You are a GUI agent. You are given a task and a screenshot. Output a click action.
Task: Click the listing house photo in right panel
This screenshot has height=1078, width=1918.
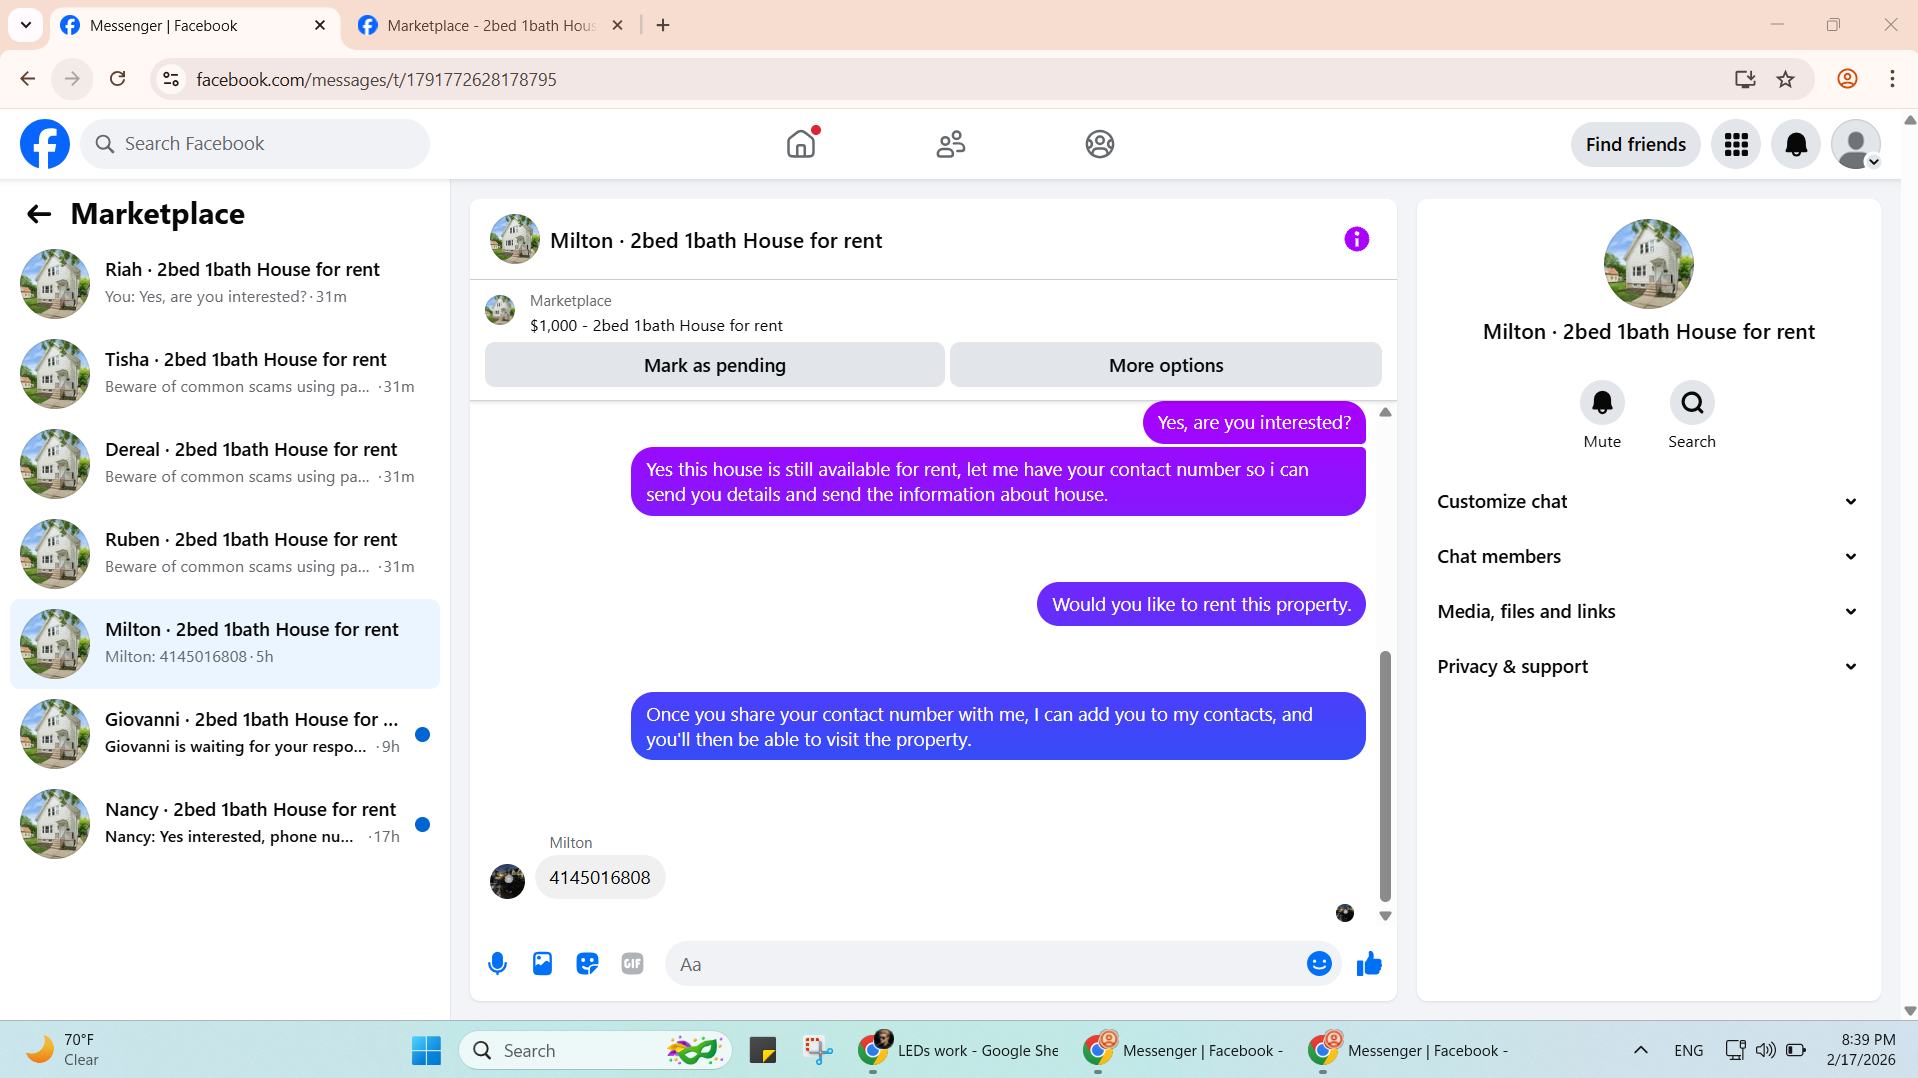click(1648, 264)
